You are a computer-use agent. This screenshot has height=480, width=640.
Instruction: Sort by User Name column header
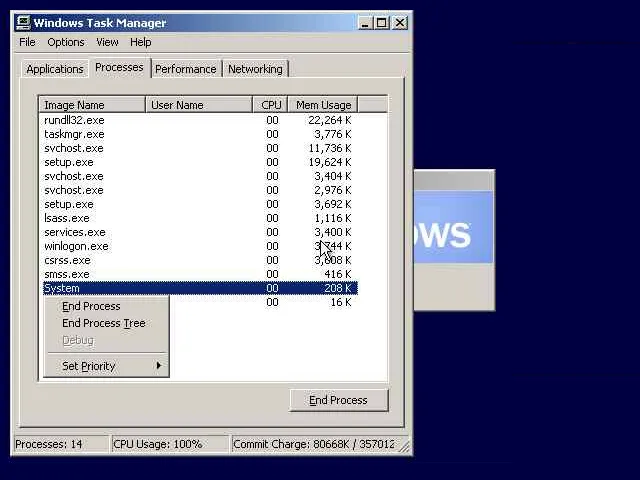point(199,105)
